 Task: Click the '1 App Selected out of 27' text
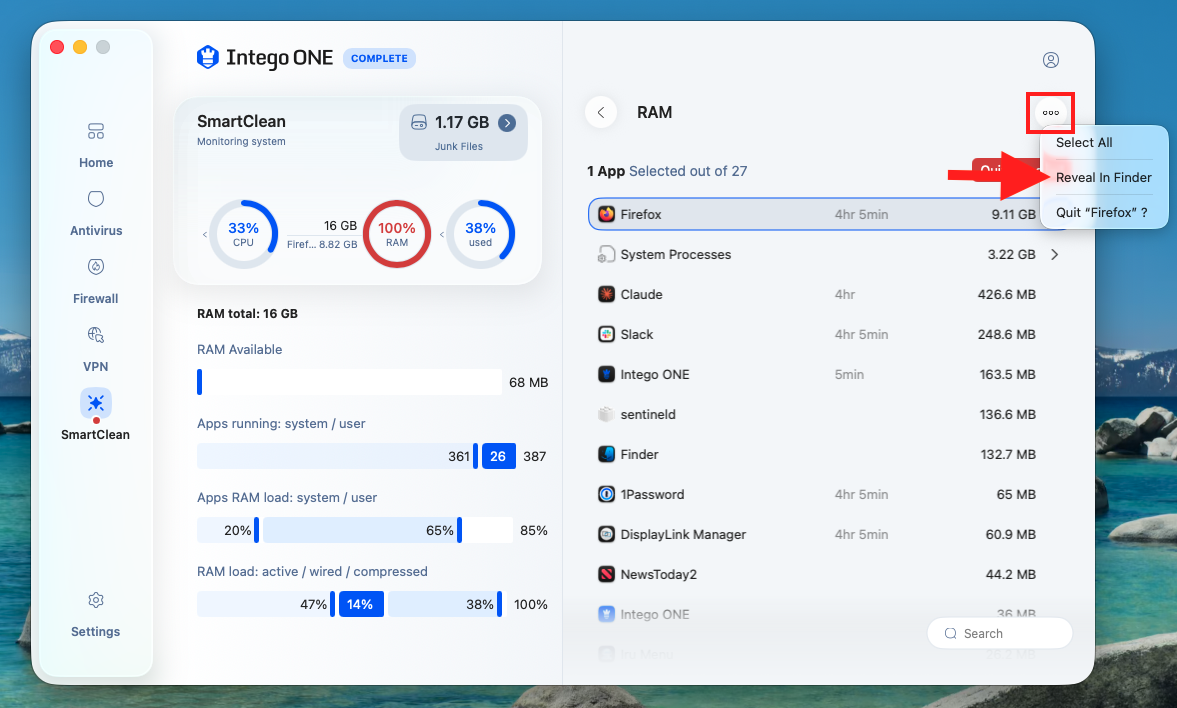[x=667, y=171]
